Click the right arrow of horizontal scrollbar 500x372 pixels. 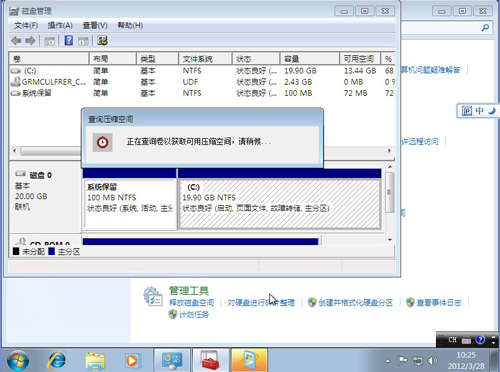389,151
